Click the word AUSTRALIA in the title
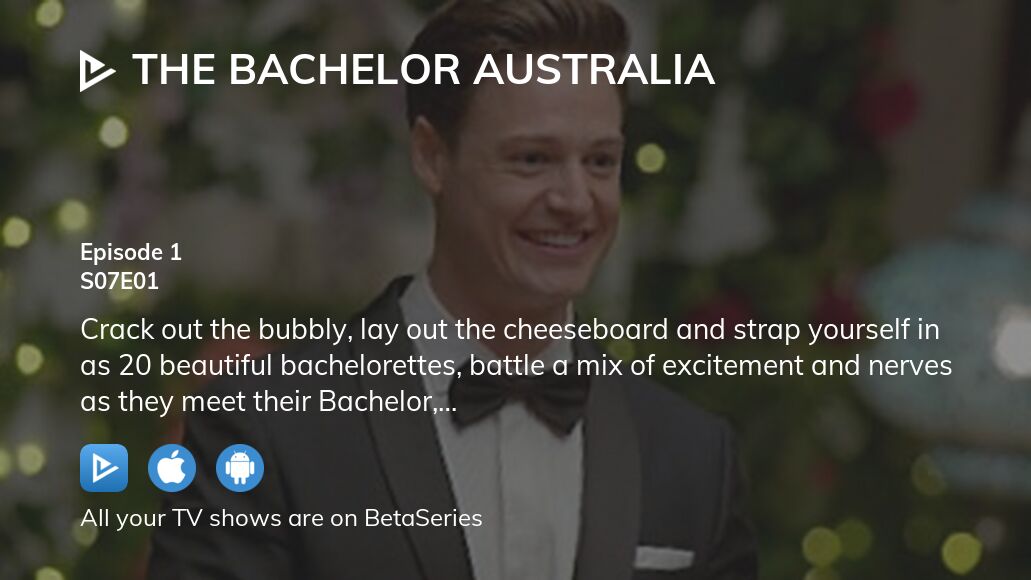1031x580 pixels. (594, 70)
